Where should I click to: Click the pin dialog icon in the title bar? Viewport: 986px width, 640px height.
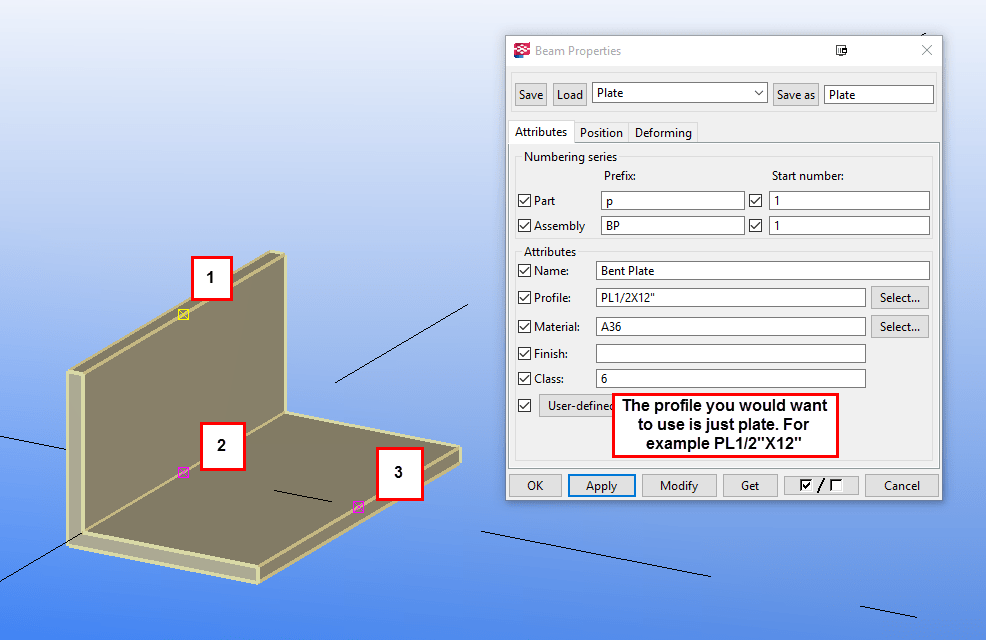click(x=841, y=50)
